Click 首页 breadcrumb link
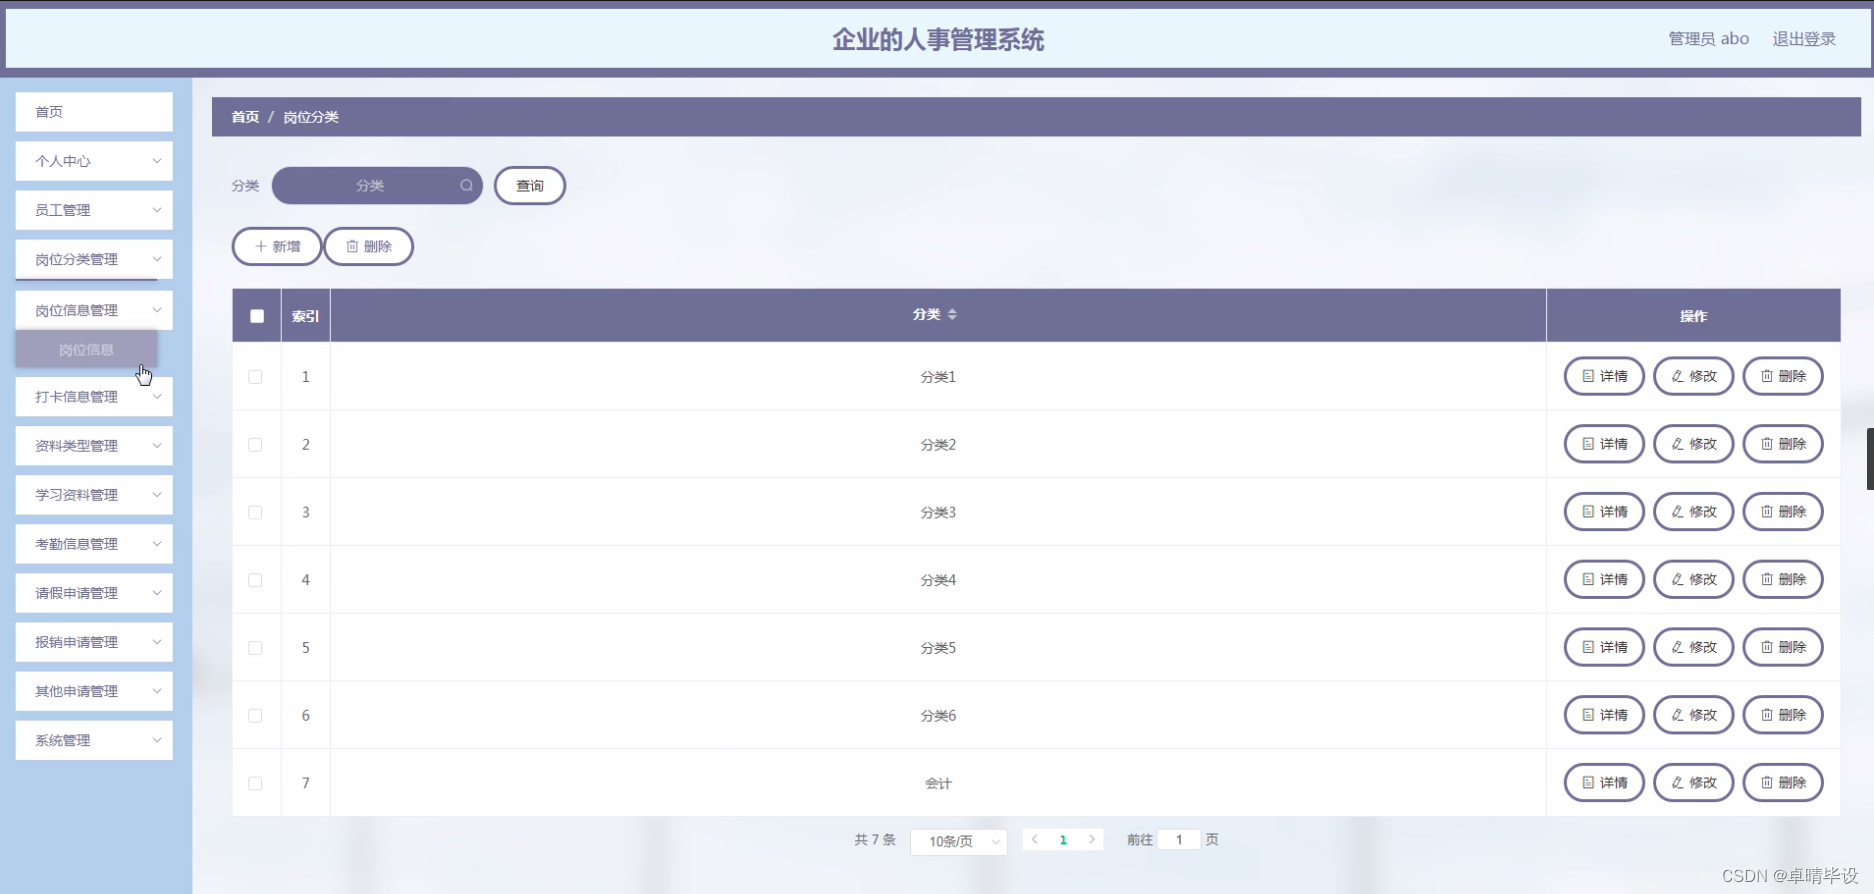This screenshot has height=894, width=1874. click(245, 117)
